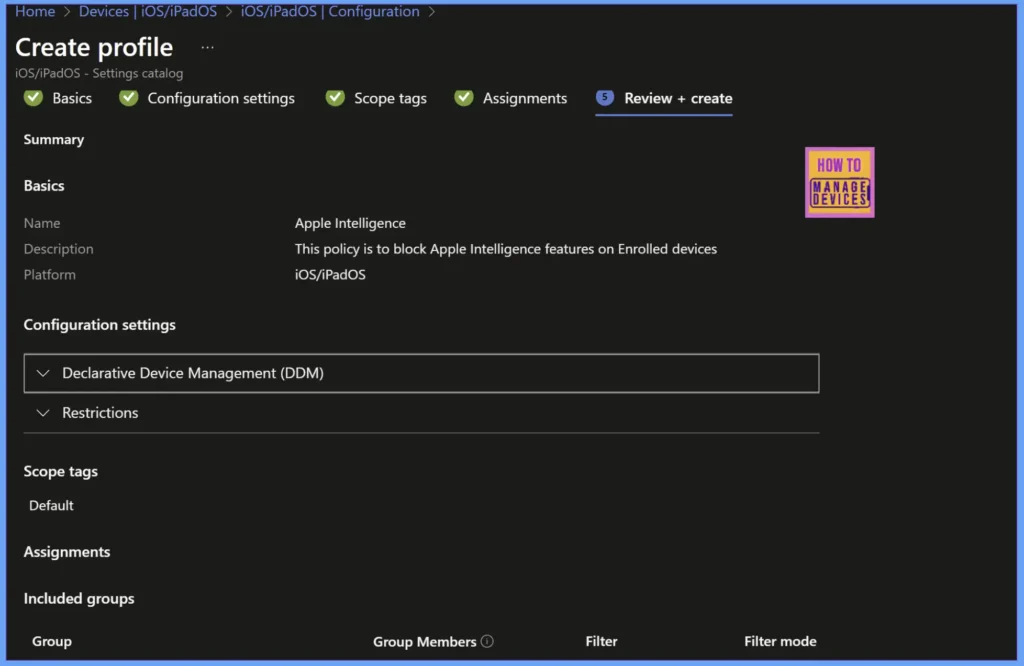Click the policy description text
Viewport: 1024px width, 666px height.
pos(505,249)
